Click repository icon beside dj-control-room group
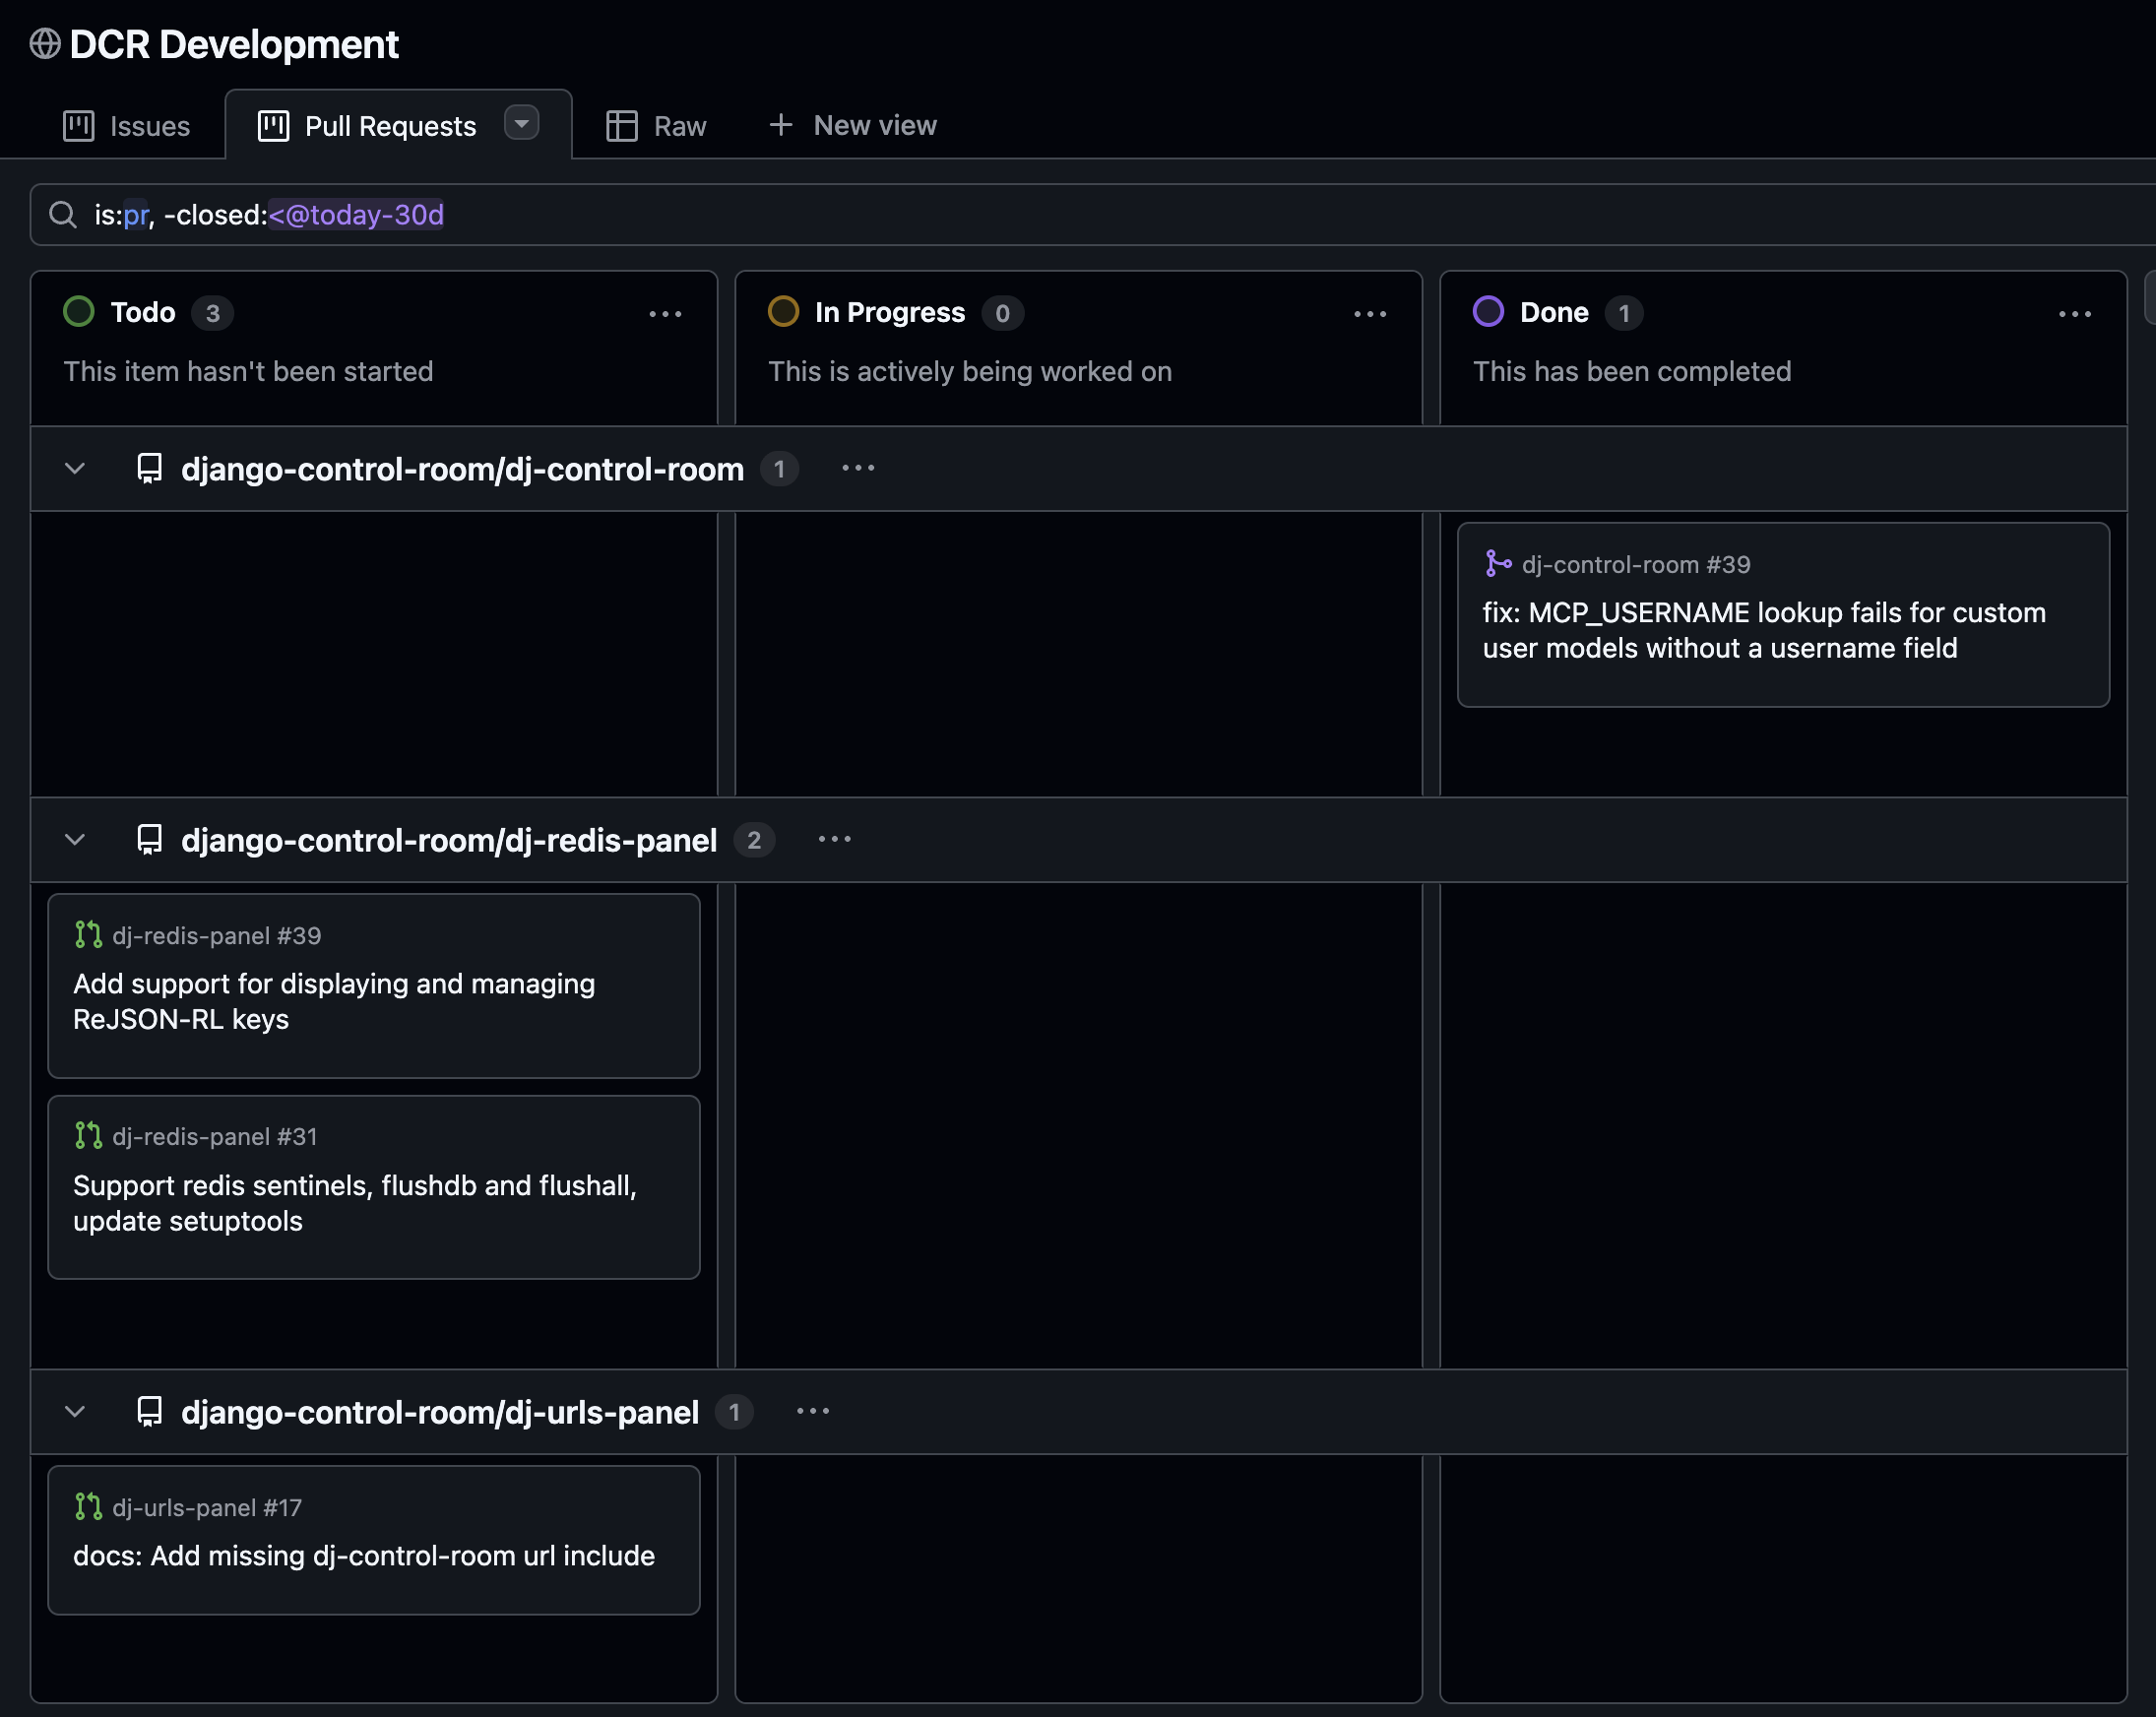Screen dimensions: 2156x1717 150,469
